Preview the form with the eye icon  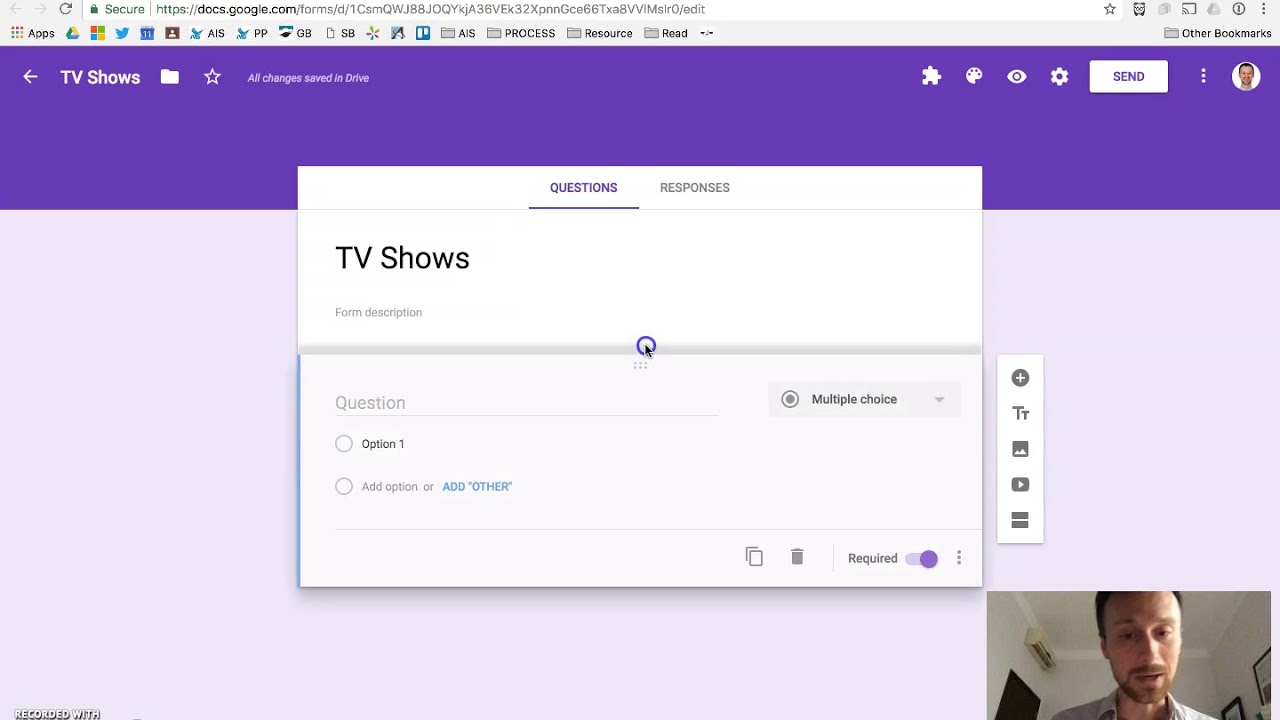click(x=1017, y=77)
